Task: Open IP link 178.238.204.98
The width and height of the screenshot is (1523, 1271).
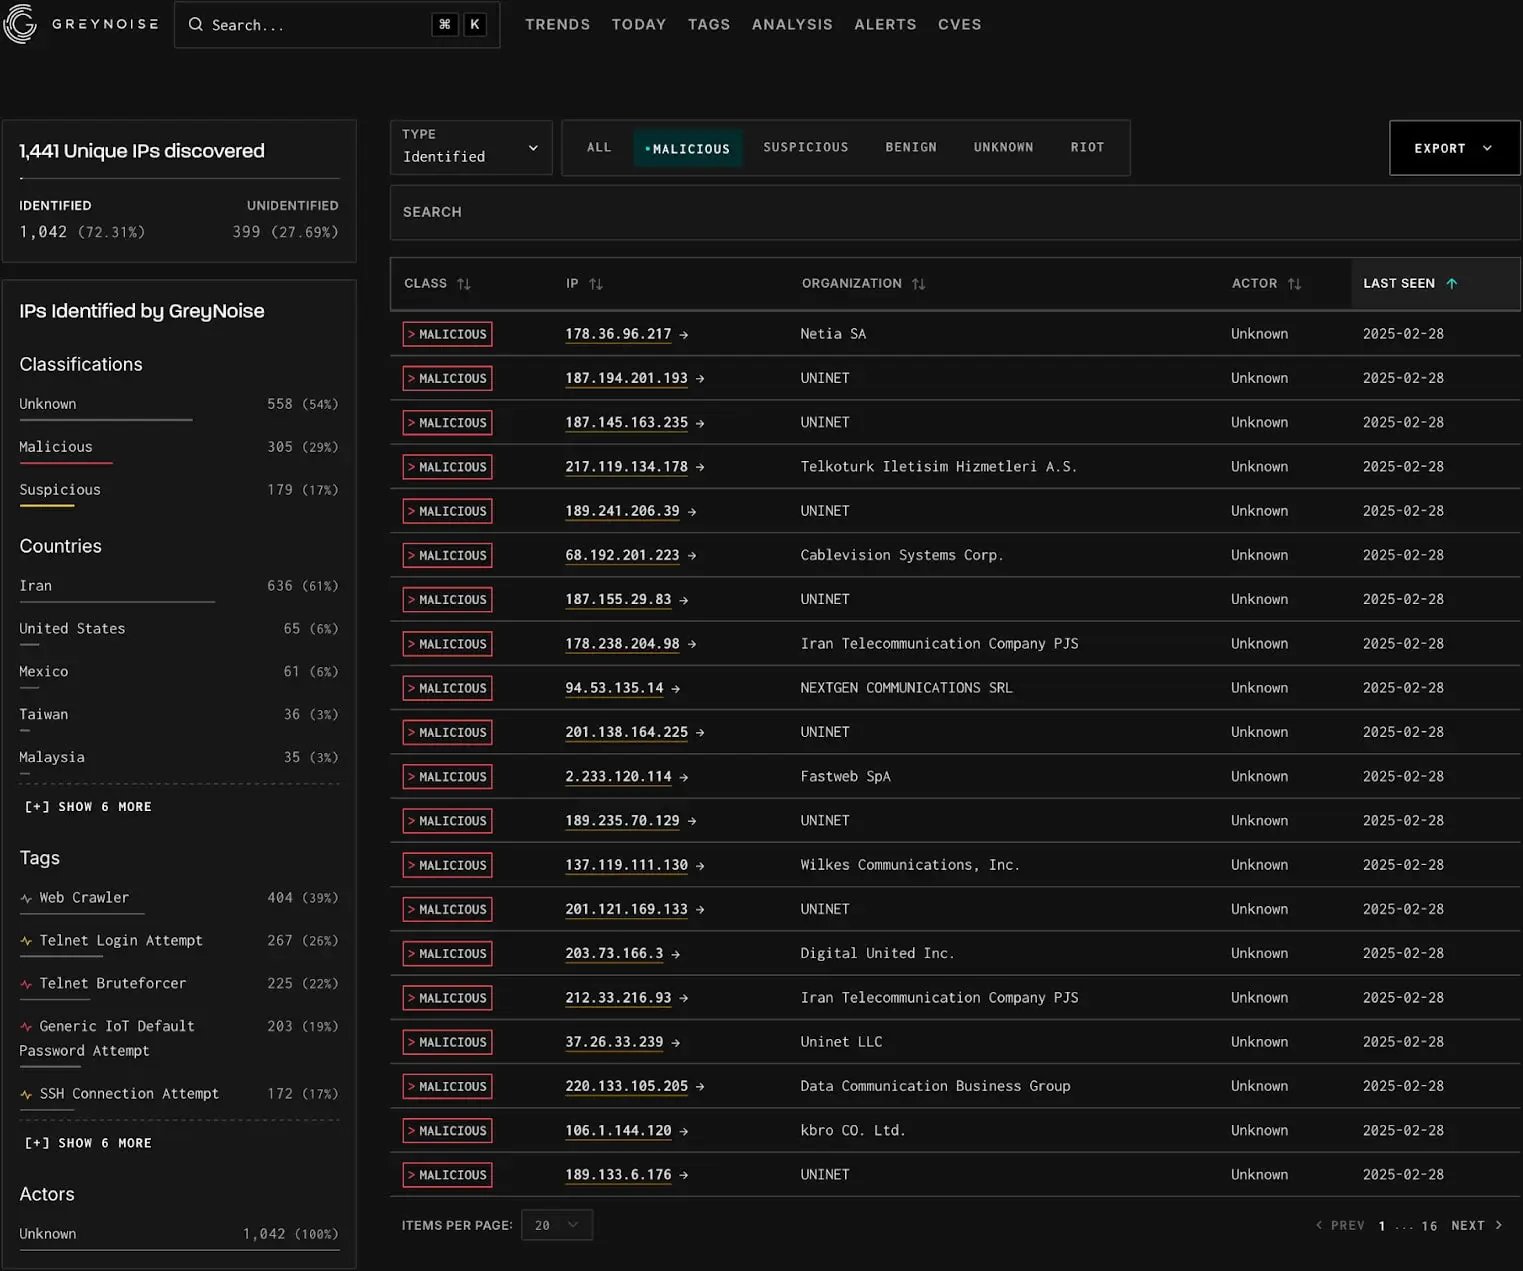Action: (622, 644)
